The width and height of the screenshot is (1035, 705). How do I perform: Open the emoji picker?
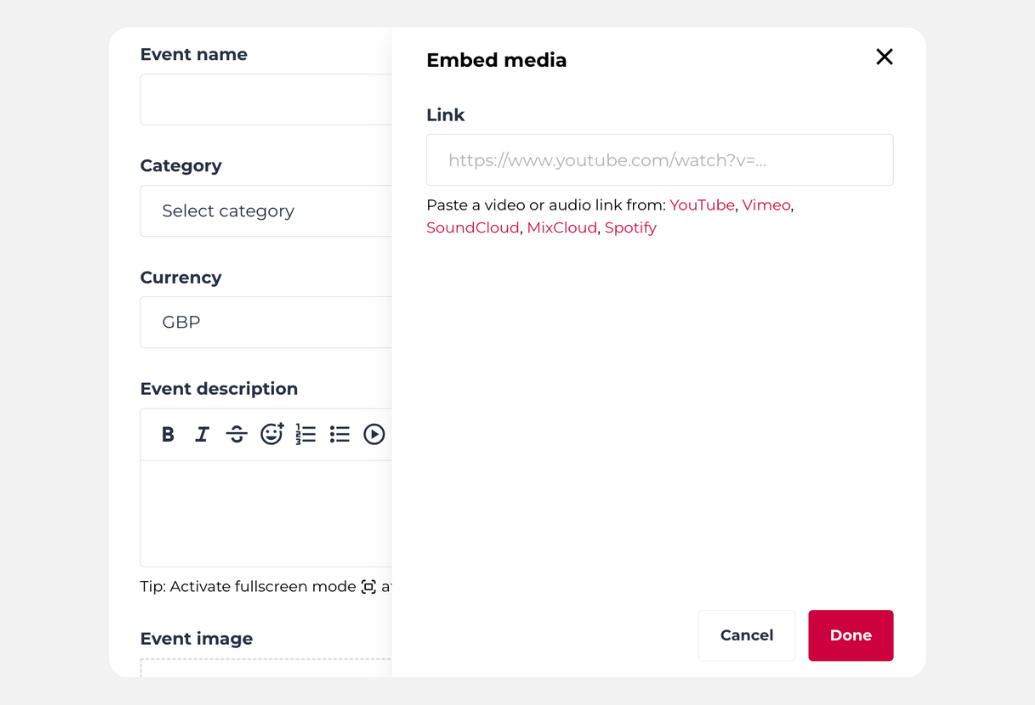(x=271, y=433)
